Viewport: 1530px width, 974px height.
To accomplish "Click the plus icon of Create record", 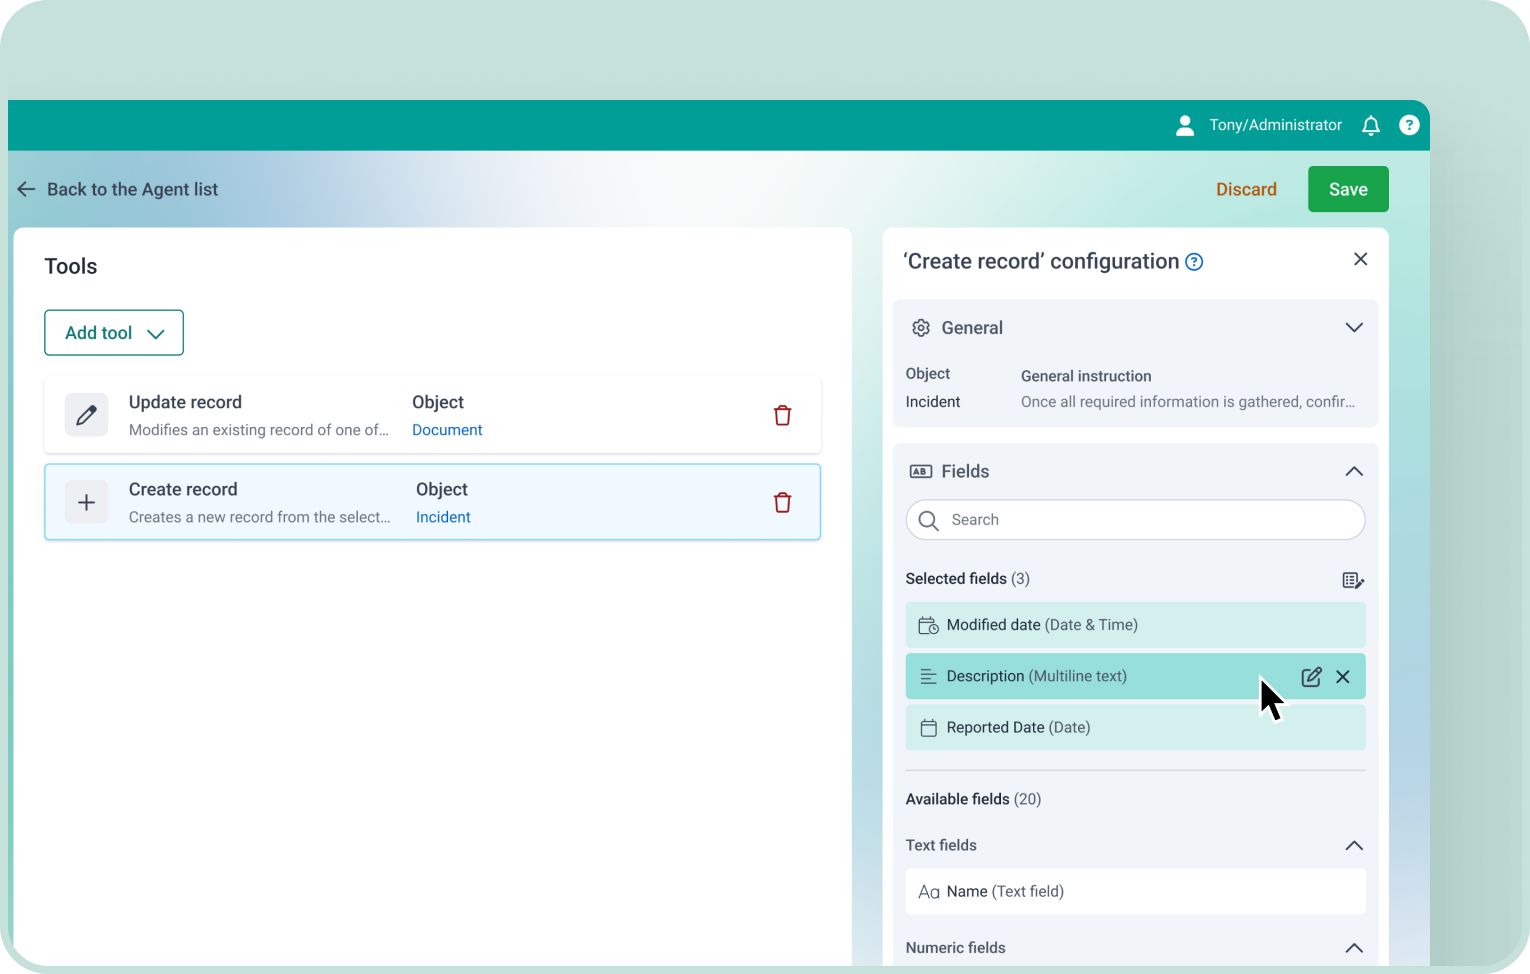I will point(87,502).
